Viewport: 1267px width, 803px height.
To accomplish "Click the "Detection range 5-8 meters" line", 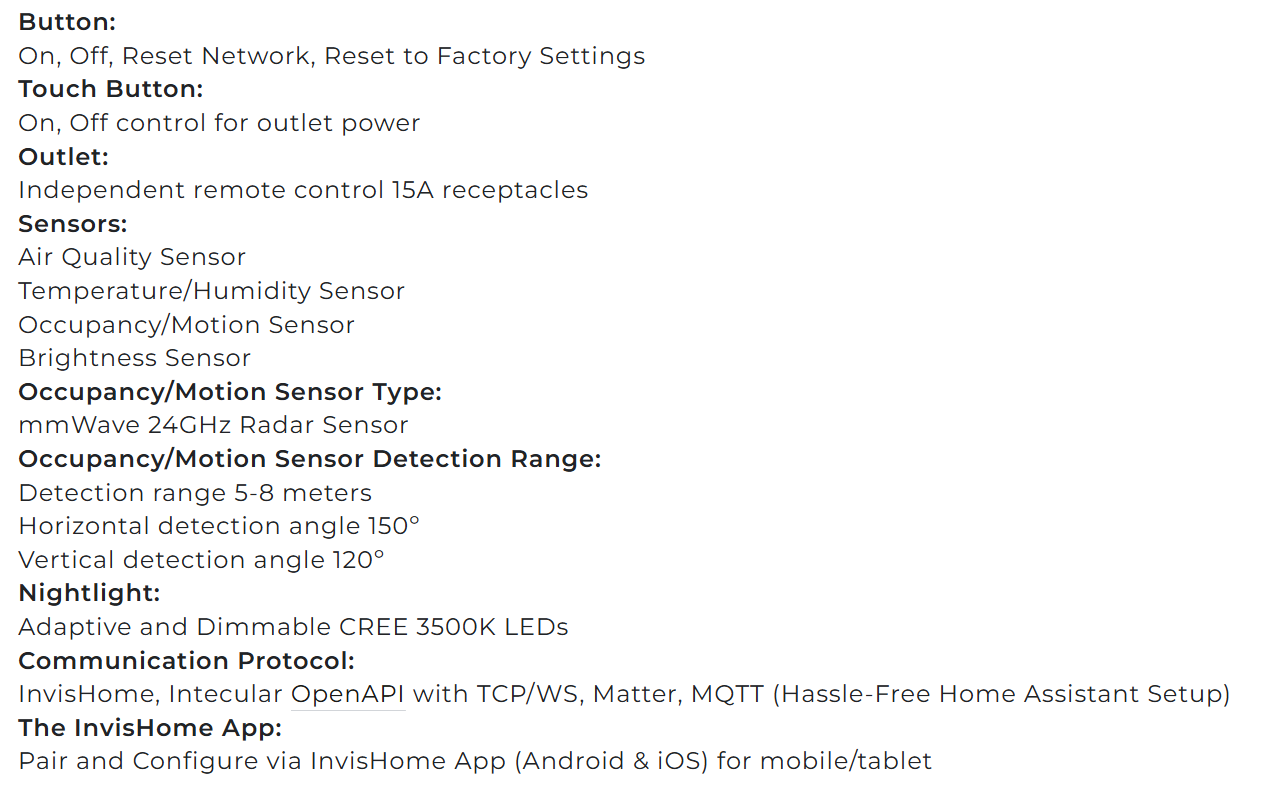I will click(x=195, y=493).
